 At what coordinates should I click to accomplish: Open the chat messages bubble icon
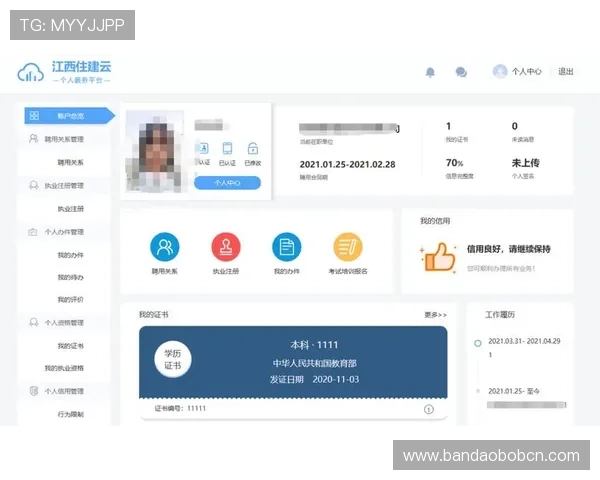pos(461,72)
